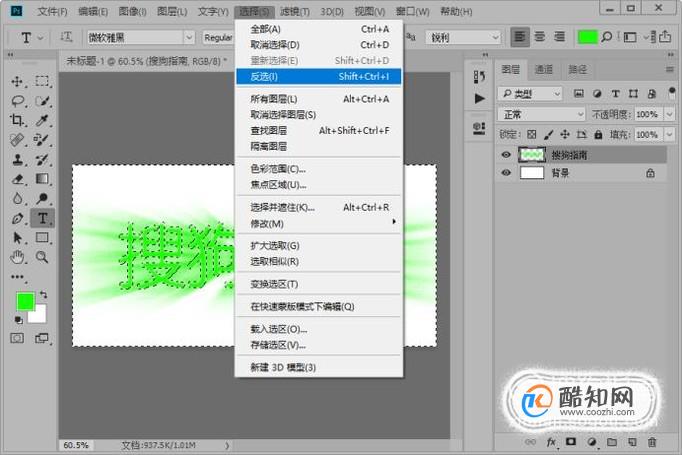Open the font style Regular dropdown
Screen dimensions: 682x455
coord(218,37)
